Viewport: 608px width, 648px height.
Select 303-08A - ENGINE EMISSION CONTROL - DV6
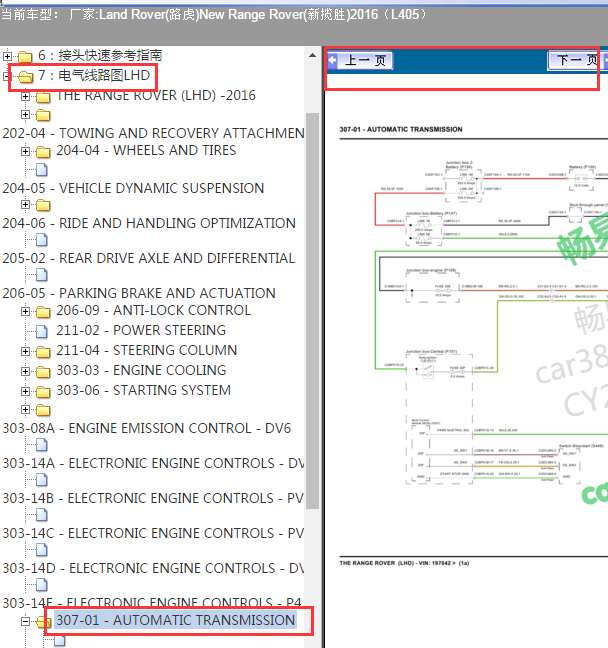pos(147,429)
